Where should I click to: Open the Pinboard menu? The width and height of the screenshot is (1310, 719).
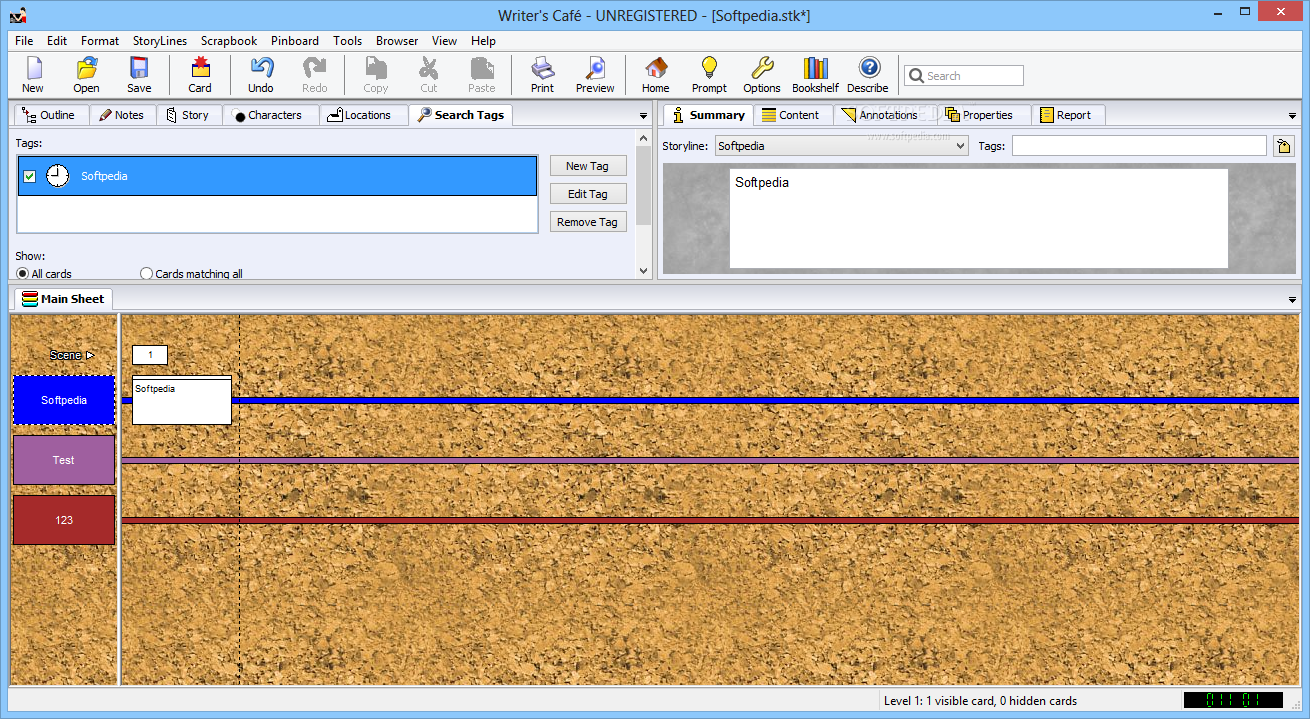click(295, 41)
